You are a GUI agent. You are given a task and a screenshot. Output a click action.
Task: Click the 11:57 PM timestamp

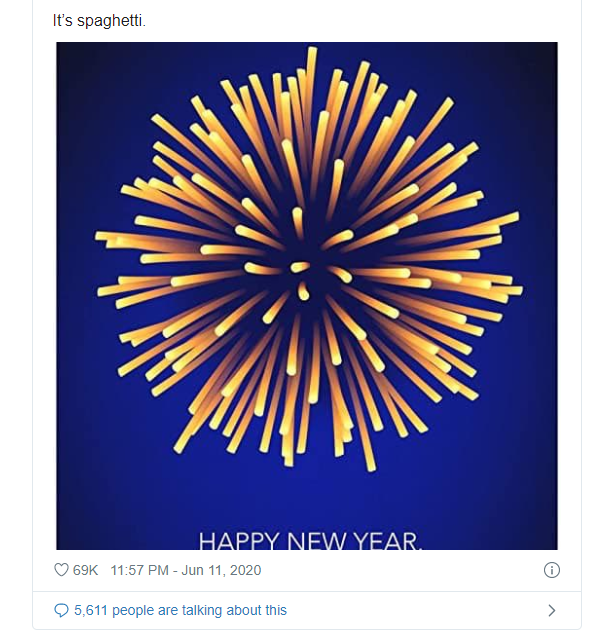click(139, 570)
